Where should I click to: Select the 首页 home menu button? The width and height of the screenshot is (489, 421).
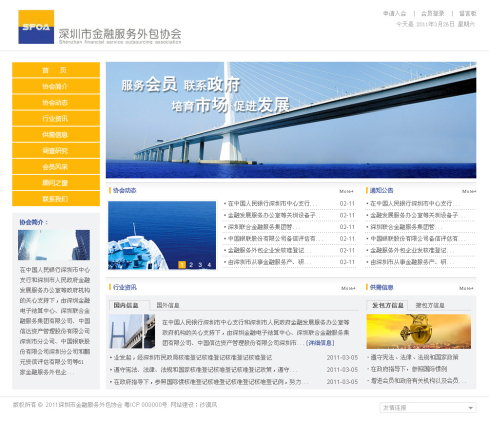(56, 70)
